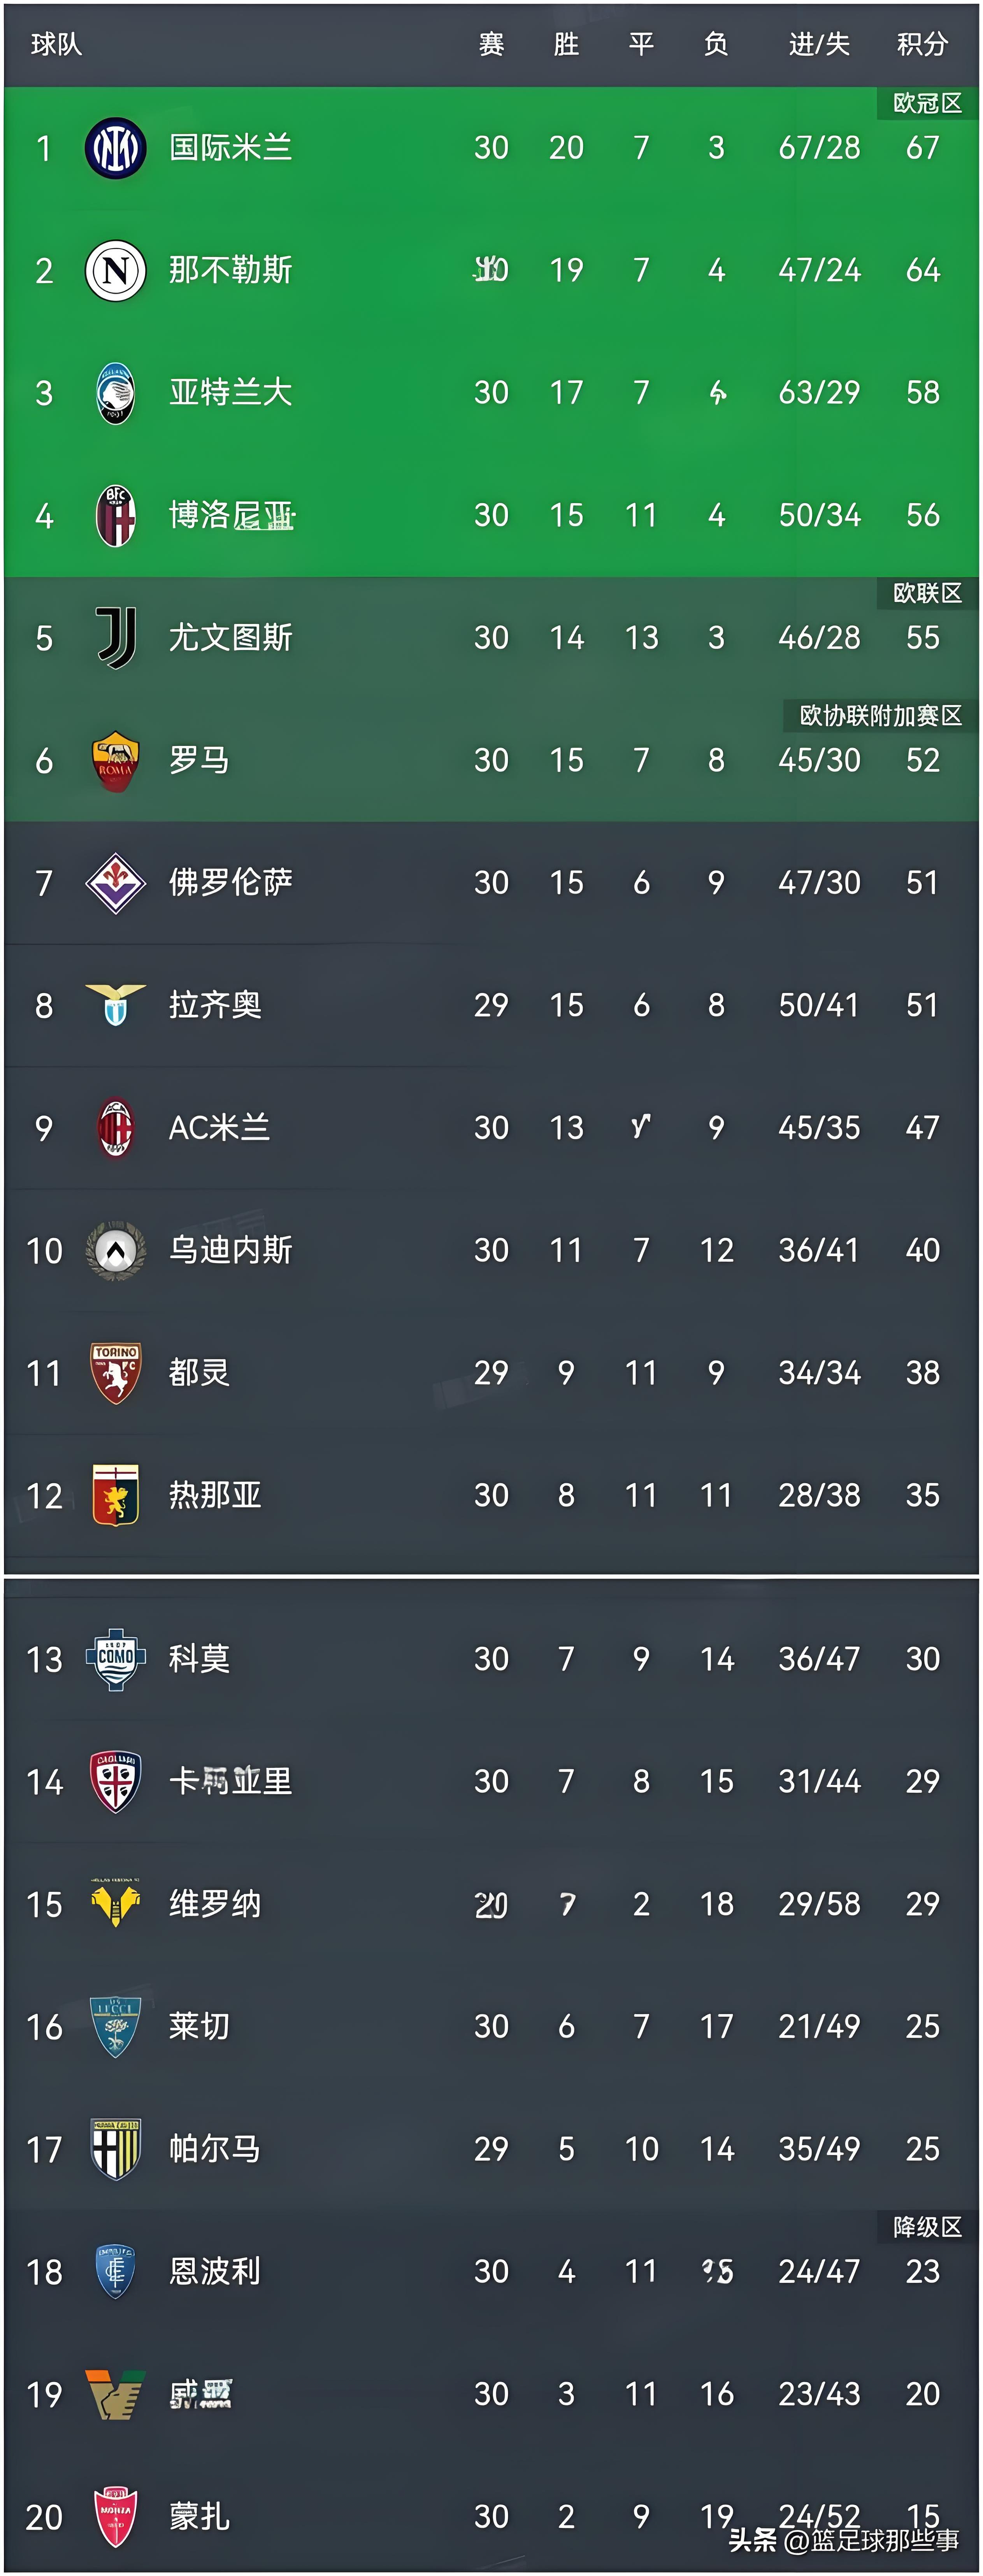The width and height of the screenshot is (983, 2576).
Task: Sort table by 积分 column header
Action: [921, 44]
